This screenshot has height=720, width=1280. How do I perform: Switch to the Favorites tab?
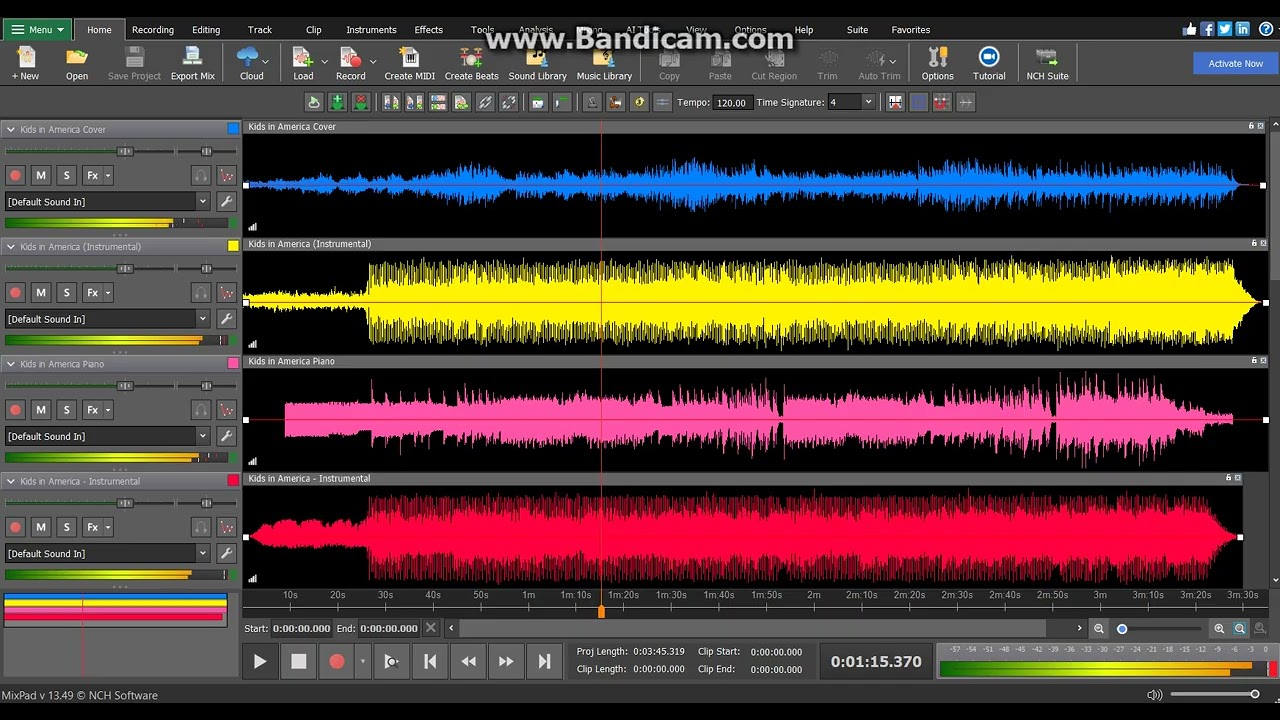910,29
